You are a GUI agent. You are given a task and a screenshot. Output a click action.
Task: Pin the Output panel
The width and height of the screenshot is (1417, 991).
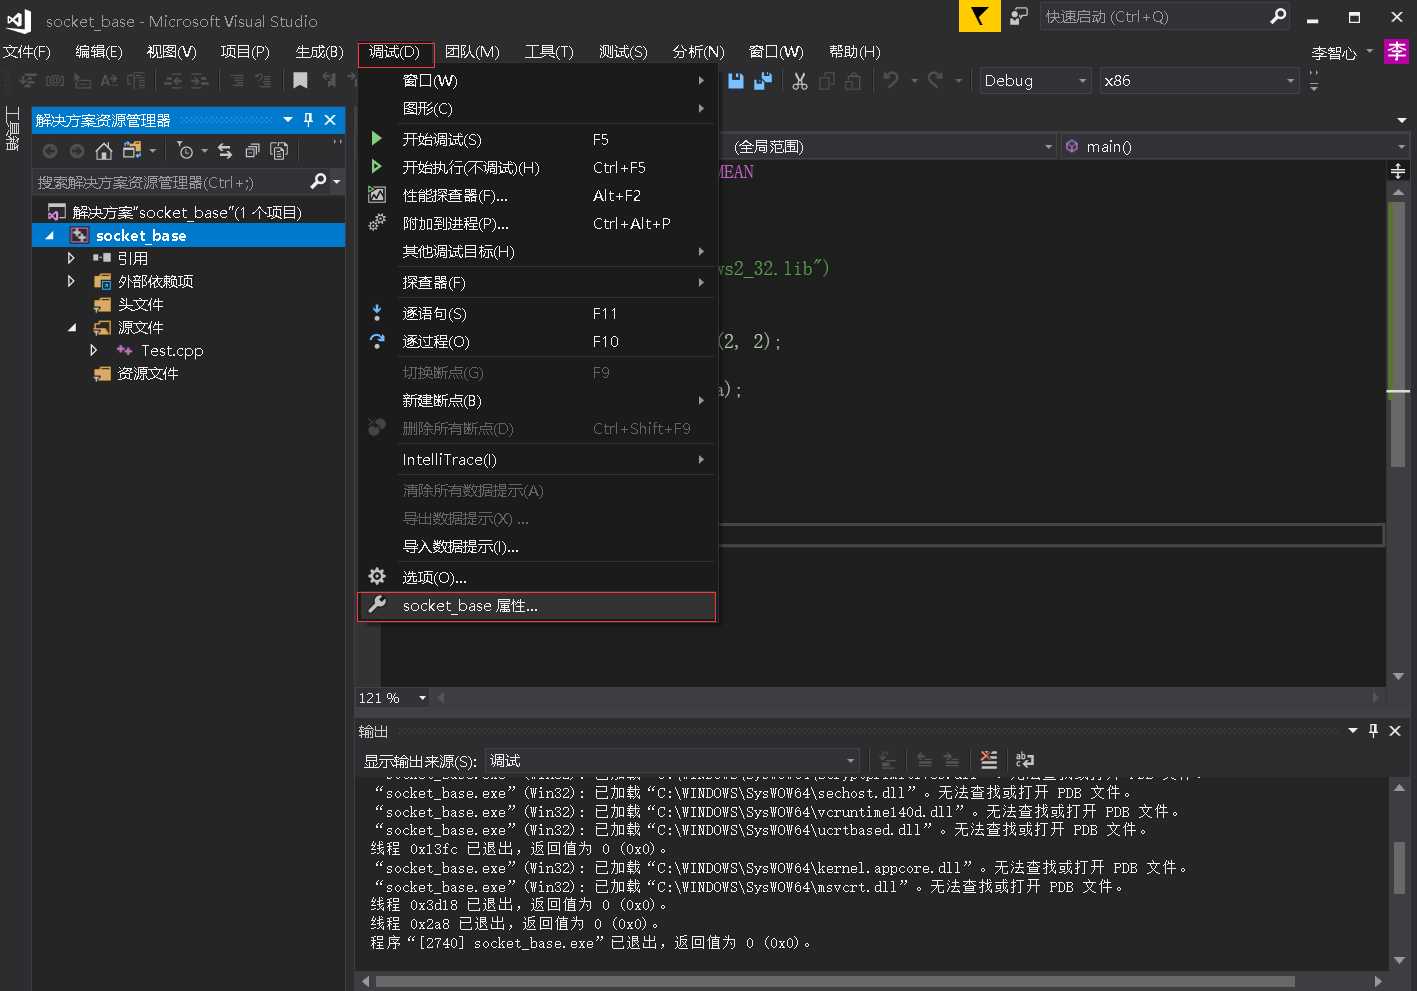pos(1374,731)
